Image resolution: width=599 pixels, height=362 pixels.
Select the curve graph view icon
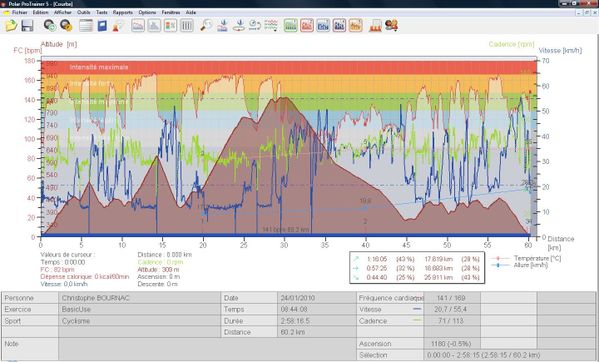point(138,26)
